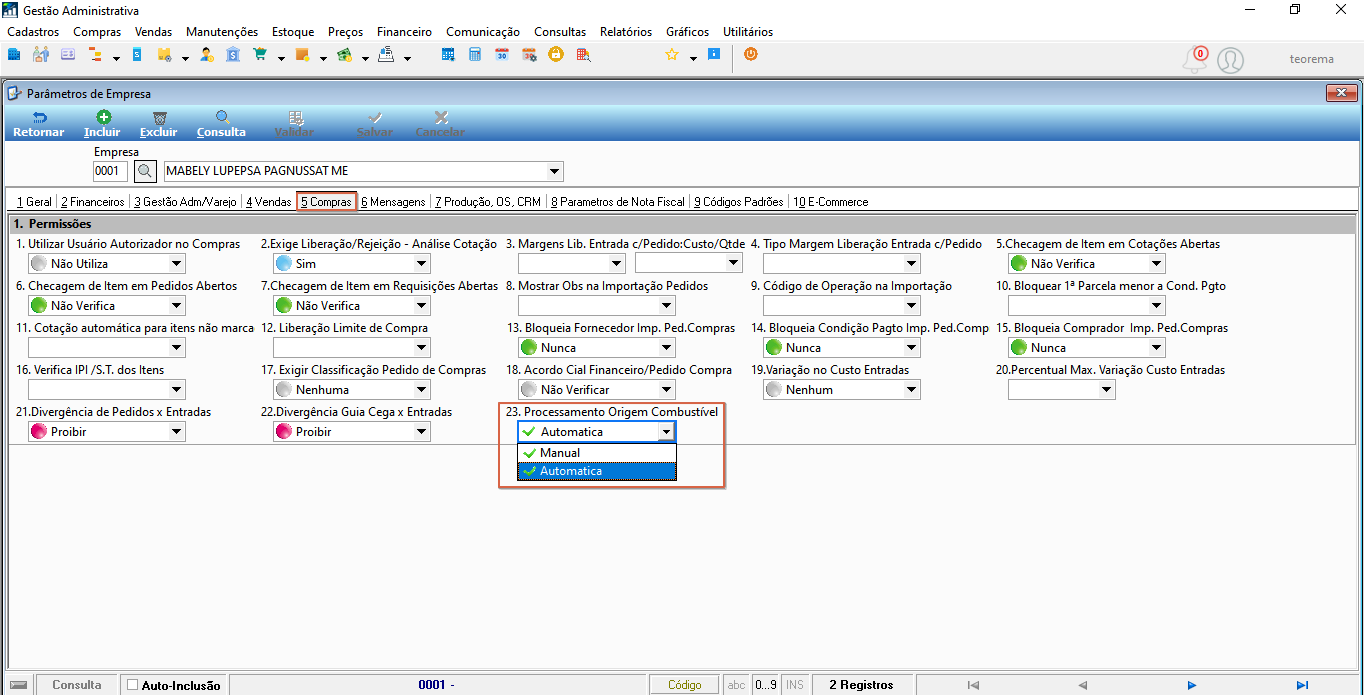
Task: Click the Empresa code input field
Action: [111, 171]
